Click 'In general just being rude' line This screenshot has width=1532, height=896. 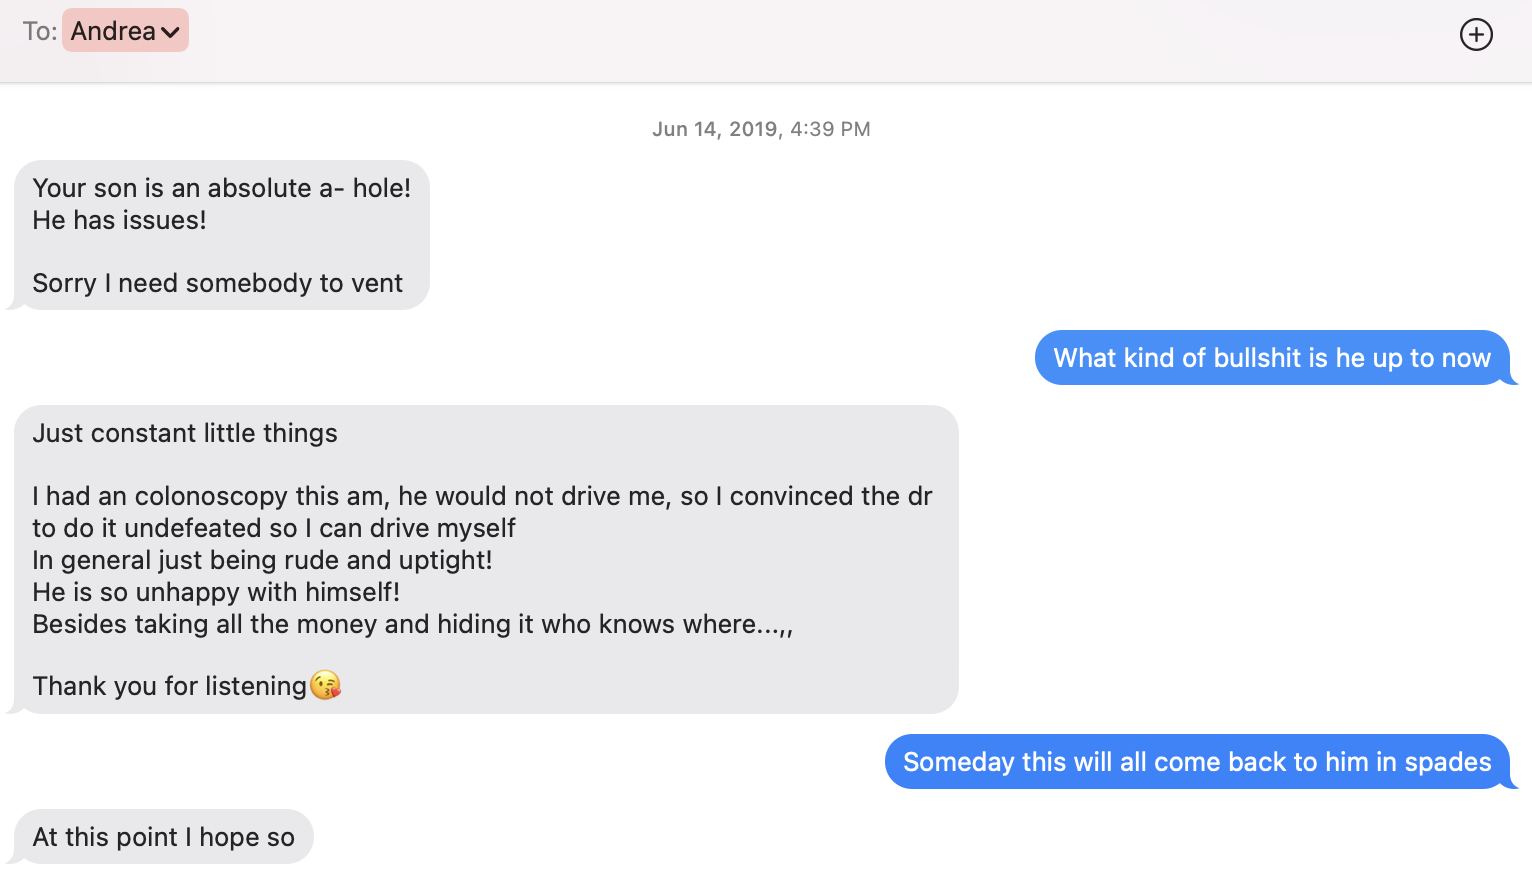click(262, 560)
